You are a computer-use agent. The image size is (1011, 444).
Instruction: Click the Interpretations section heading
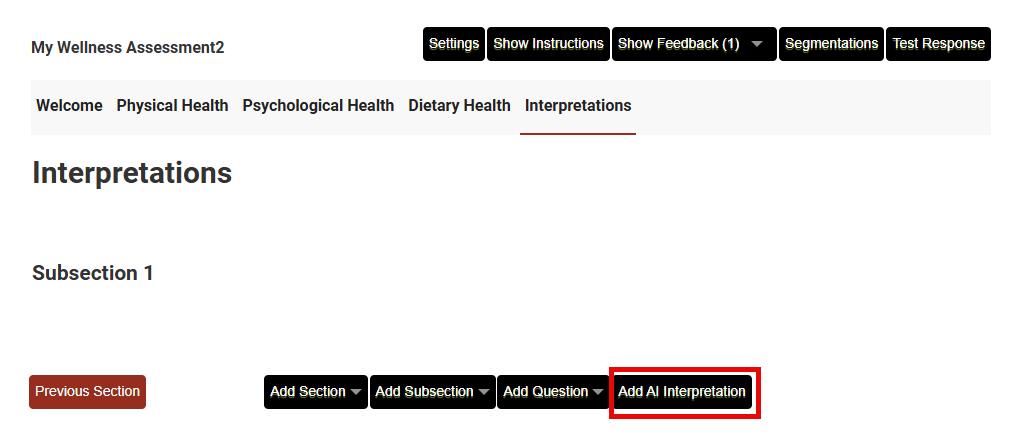[132, 173]
